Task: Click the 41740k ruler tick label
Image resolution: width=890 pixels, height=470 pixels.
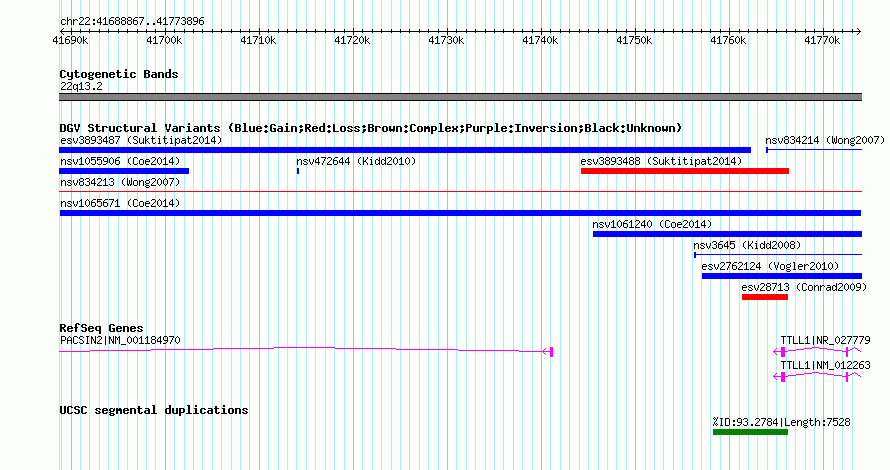Action: coord(540,40)
